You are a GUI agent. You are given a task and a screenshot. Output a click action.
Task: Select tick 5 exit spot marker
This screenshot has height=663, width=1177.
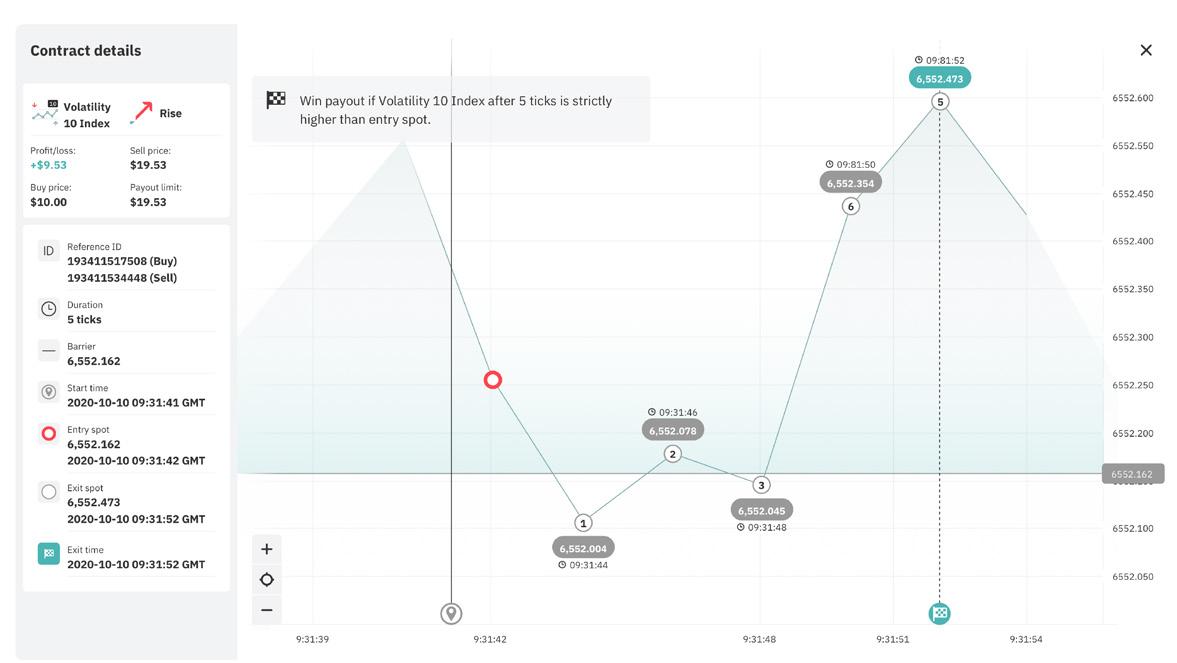(940, 102)
